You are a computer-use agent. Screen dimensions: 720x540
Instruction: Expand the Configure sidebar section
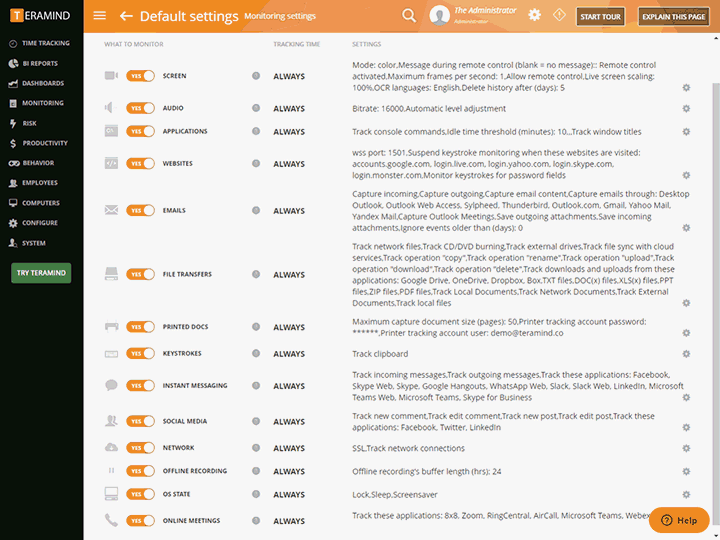coord(40,223)
